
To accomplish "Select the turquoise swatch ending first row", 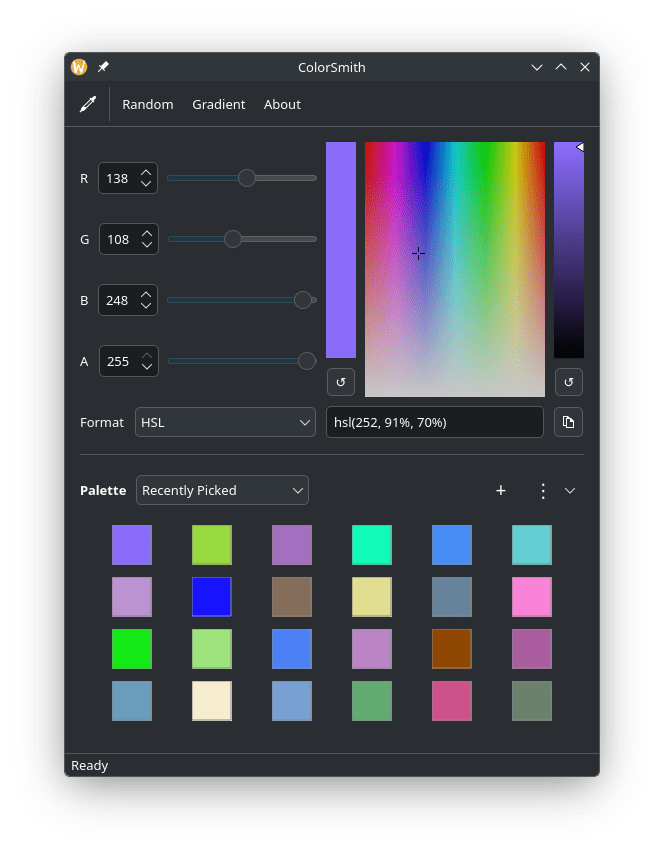I will [x=532, y=545].
